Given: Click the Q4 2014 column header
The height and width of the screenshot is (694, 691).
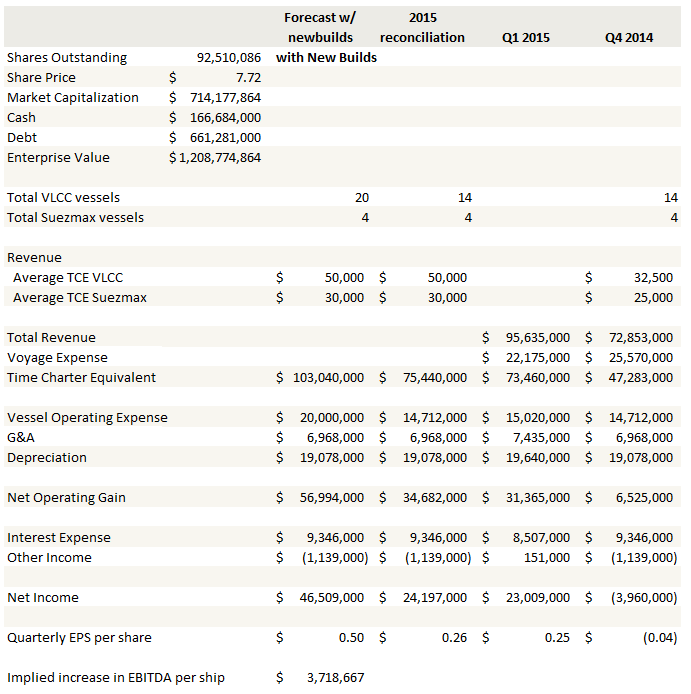Looking at the screenshot, I should click(629, 38).
